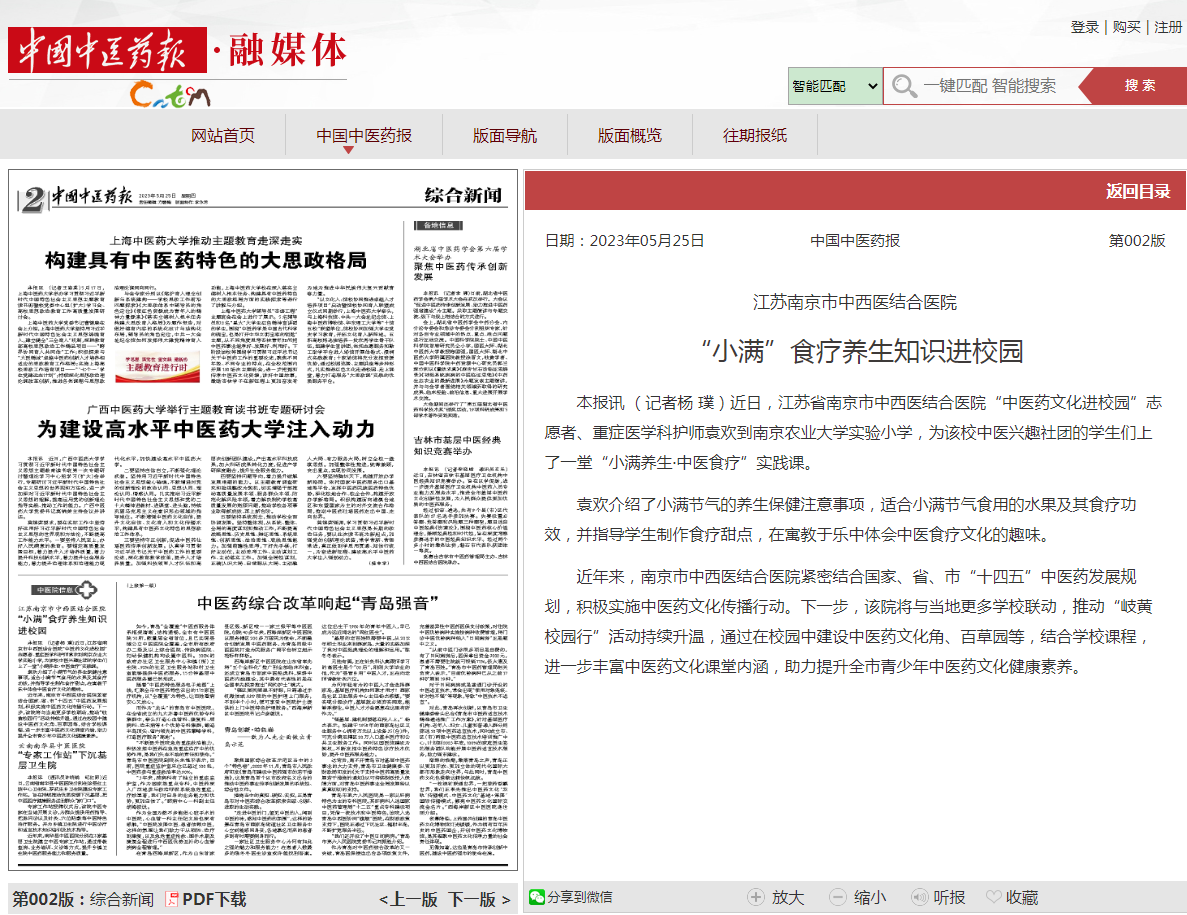Click the 收藏 heart icon
This screenshot has width=1187, height=915.
[993, 897]
